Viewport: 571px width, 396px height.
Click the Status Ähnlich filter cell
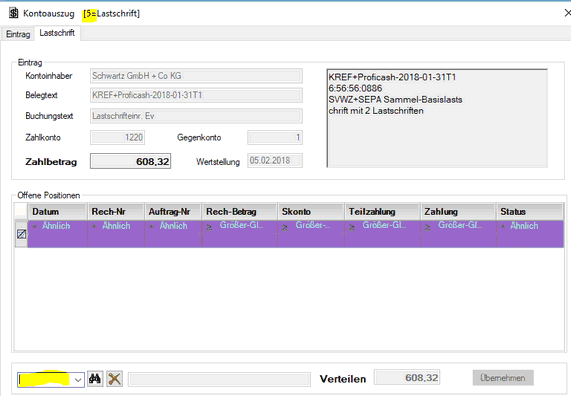point(530,234)
